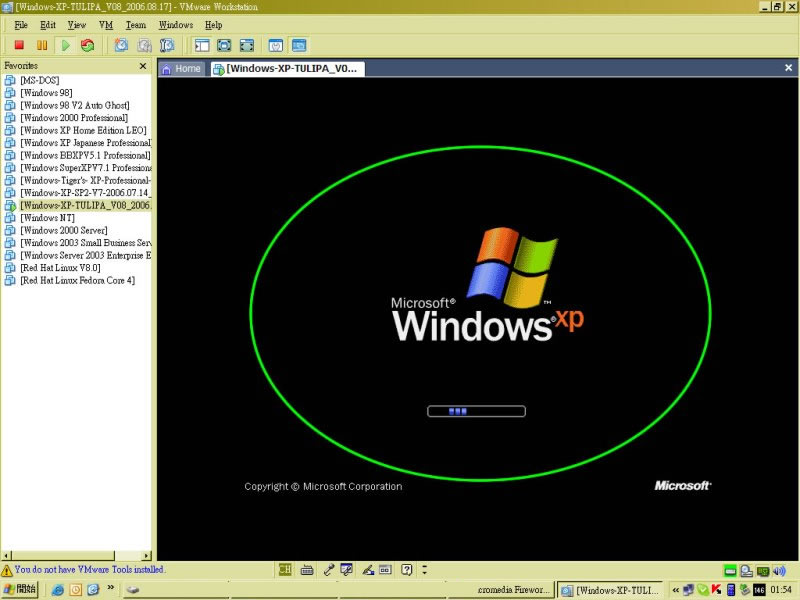Screen dimensions: 800x600
Task: Select [Red Hat Linux V8.0] favorite
Action: [x=53, y=267]
